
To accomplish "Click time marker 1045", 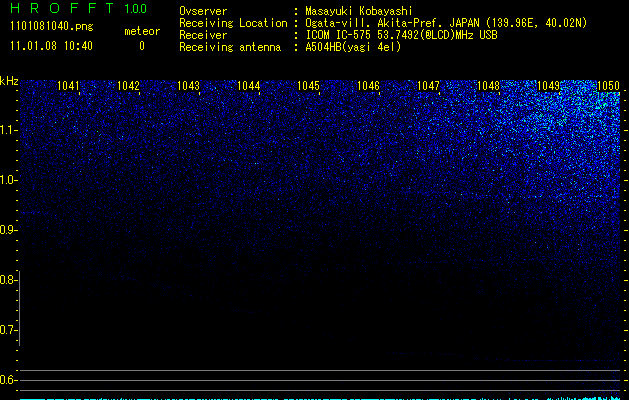I will point(308,86).
